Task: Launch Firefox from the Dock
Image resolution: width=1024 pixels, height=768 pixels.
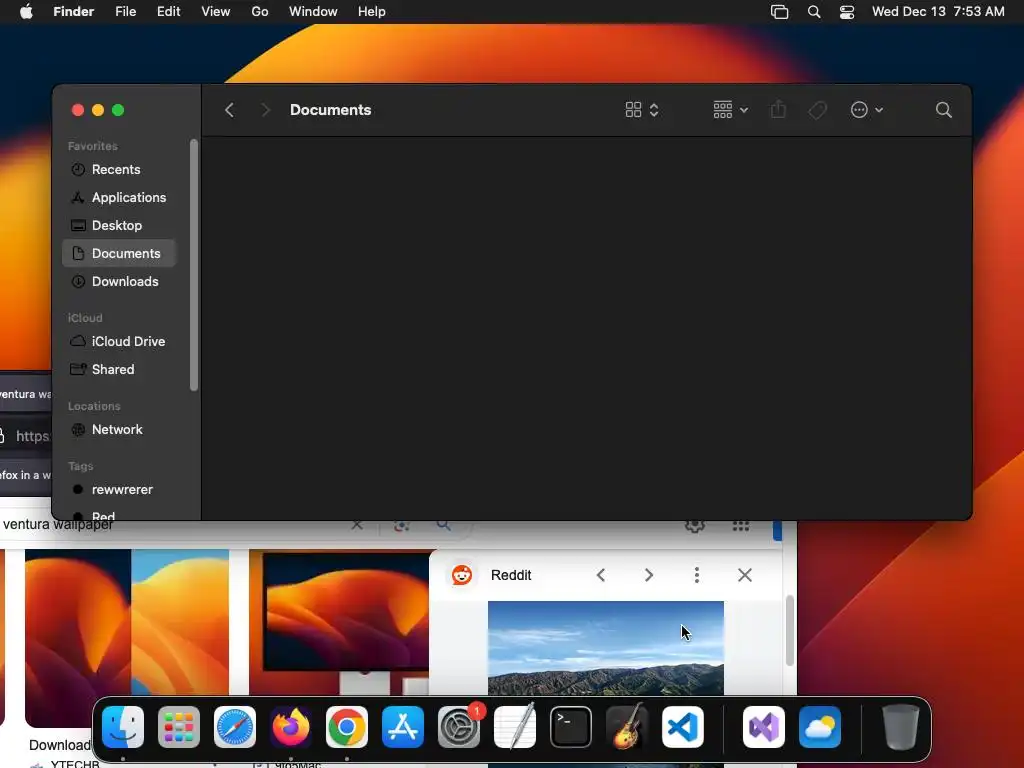Action: click(x=291, y=727)
